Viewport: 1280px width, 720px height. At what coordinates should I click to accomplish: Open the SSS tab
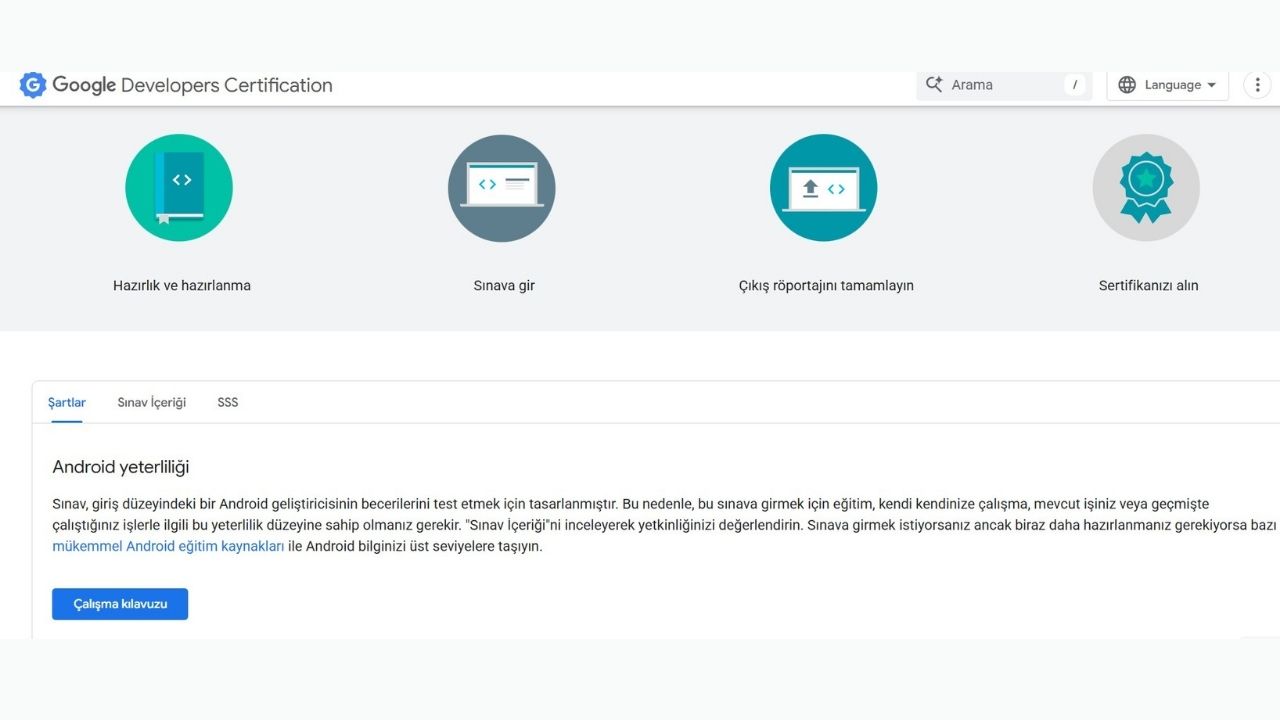point(227,402)
